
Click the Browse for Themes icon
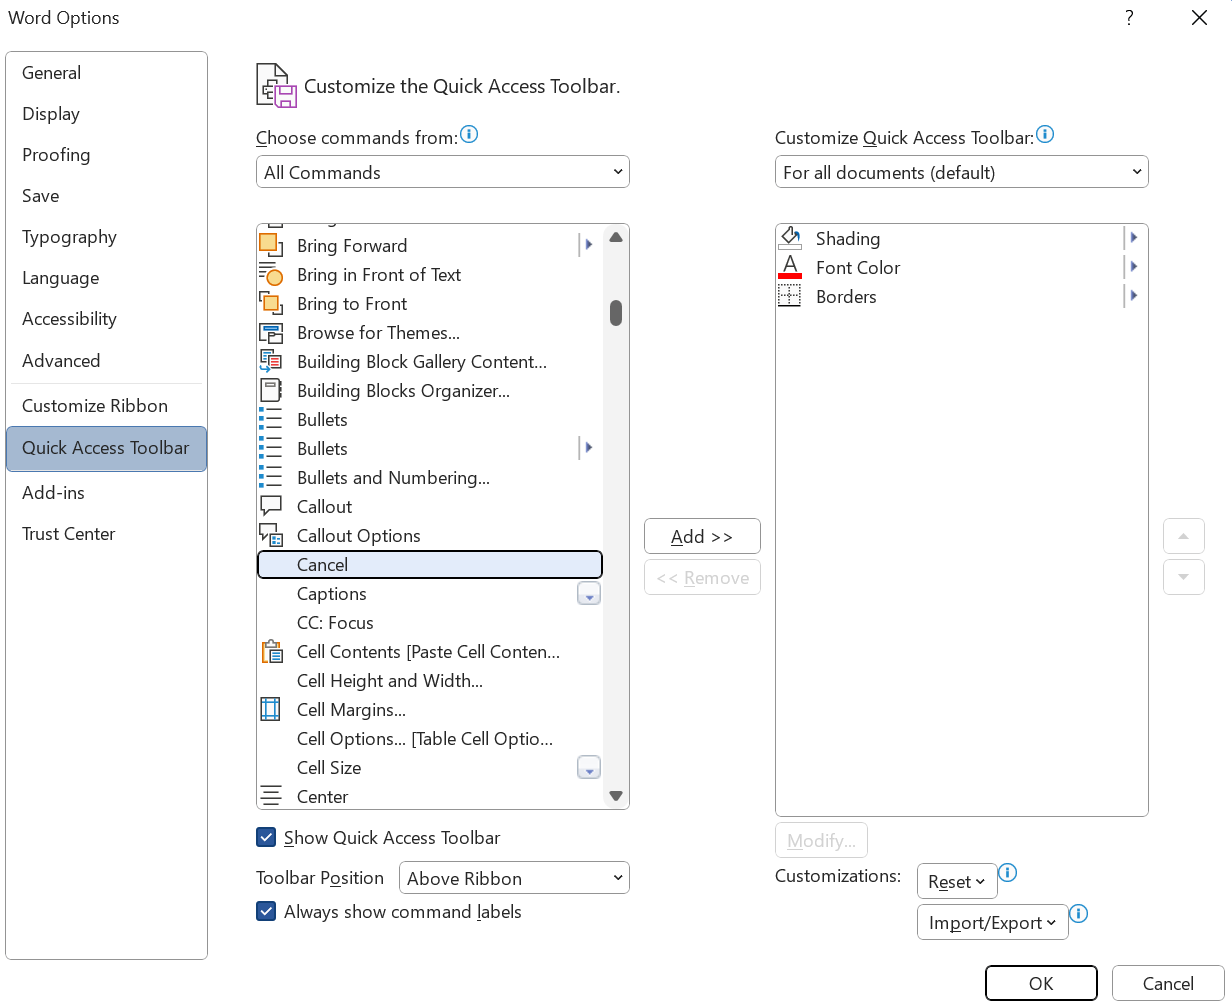click(271, 332)
